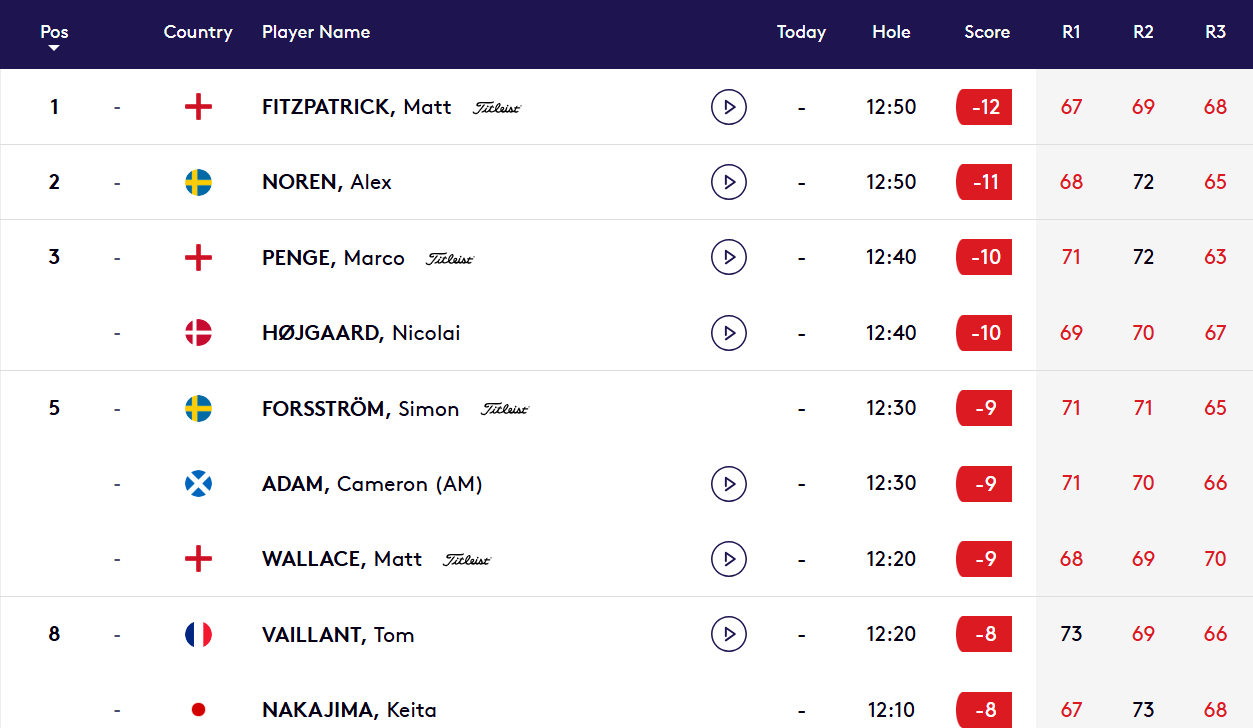Image resolution: width=1253 pixels, height=728 pixels.
Task: Play Matt Wallace's video highlights
Action: pyautogui.click(x=729, y=558)
